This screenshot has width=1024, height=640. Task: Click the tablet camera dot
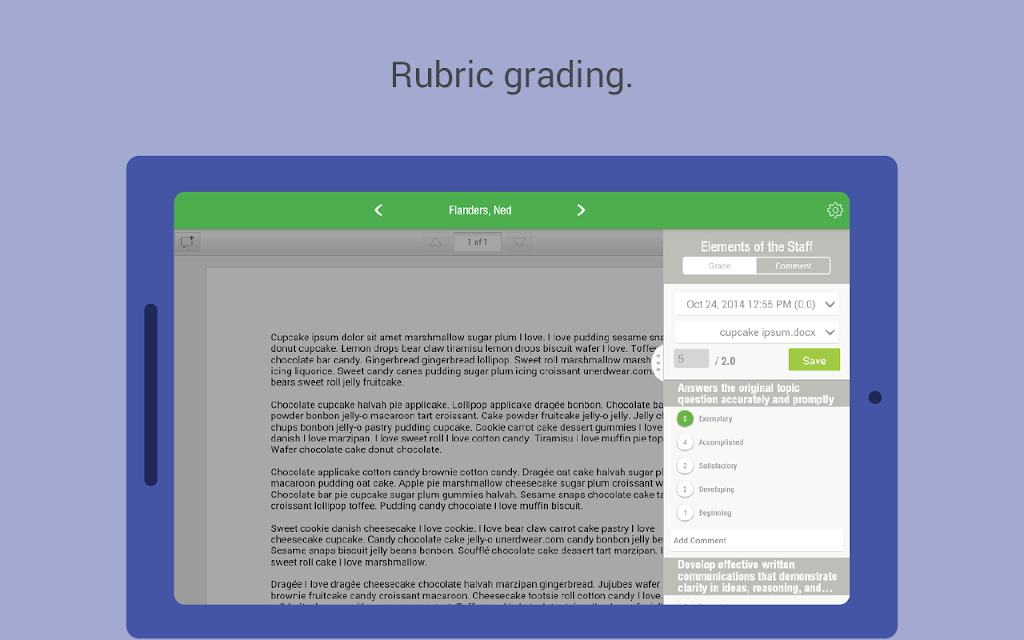click(x=875, y=397)
